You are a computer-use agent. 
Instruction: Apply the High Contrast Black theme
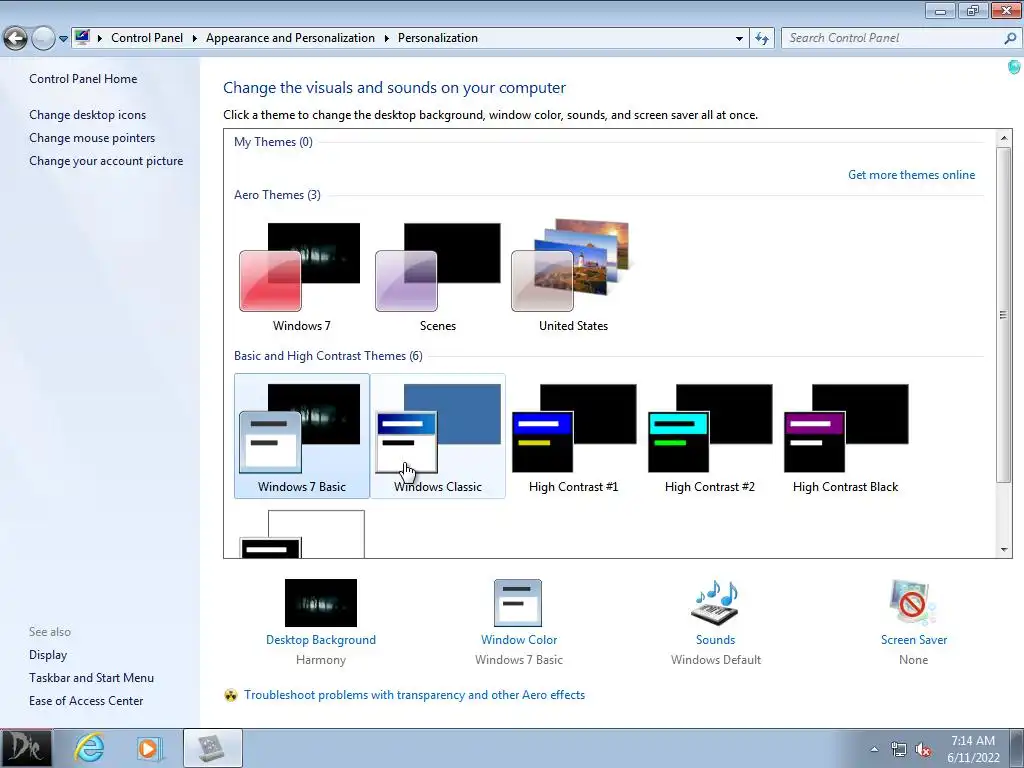(x=845, y=436)
